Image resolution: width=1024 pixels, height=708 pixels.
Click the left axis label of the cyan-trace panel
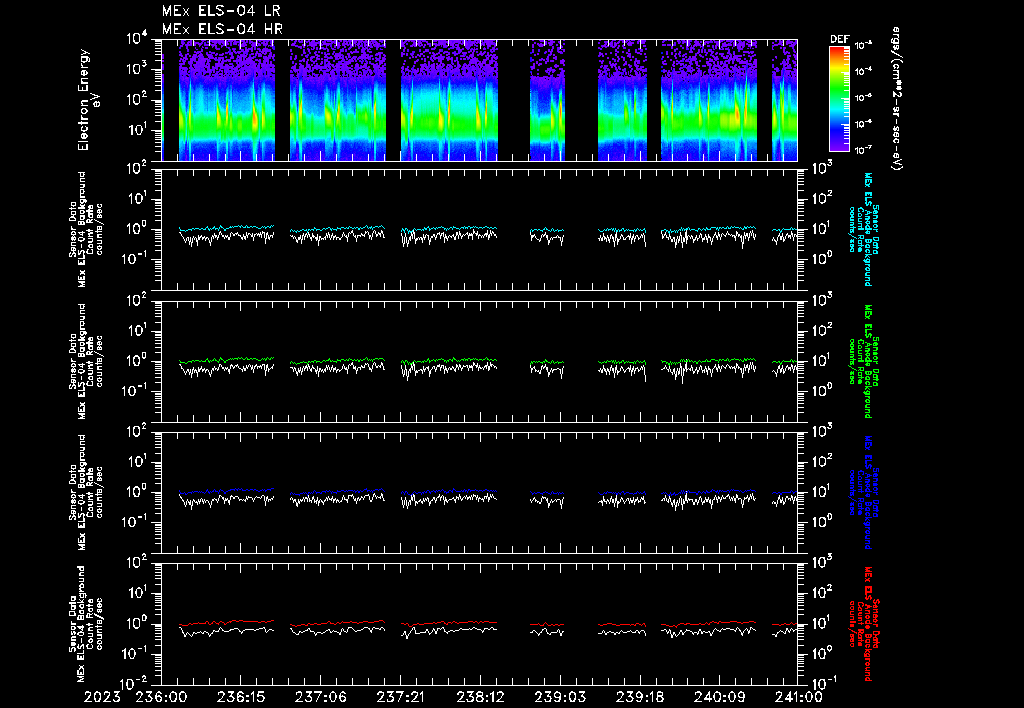pyautogui.click(x=86, y=230)
